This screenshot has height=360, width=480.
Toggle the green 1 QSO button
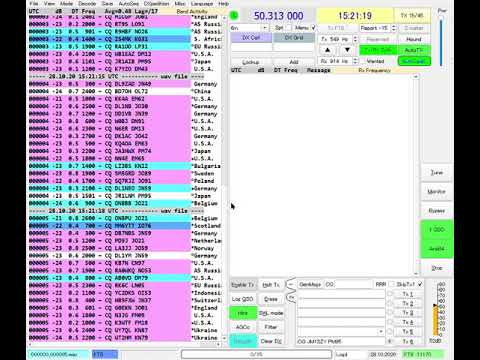(x=436, y=229)
